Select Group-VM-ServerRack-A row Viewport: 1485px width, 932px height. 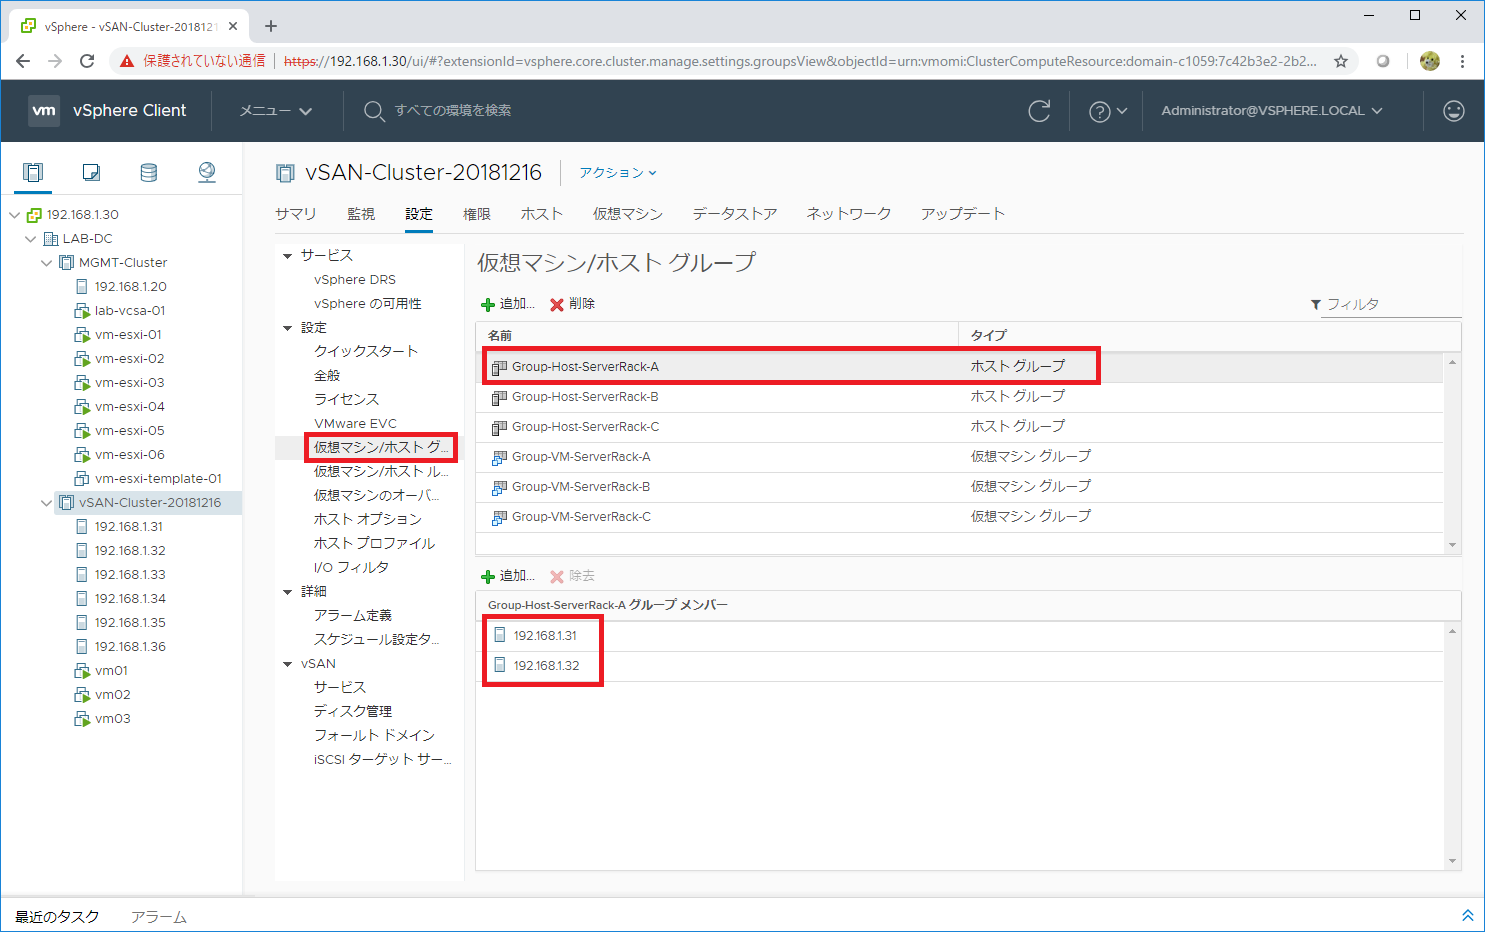point(960,457)
